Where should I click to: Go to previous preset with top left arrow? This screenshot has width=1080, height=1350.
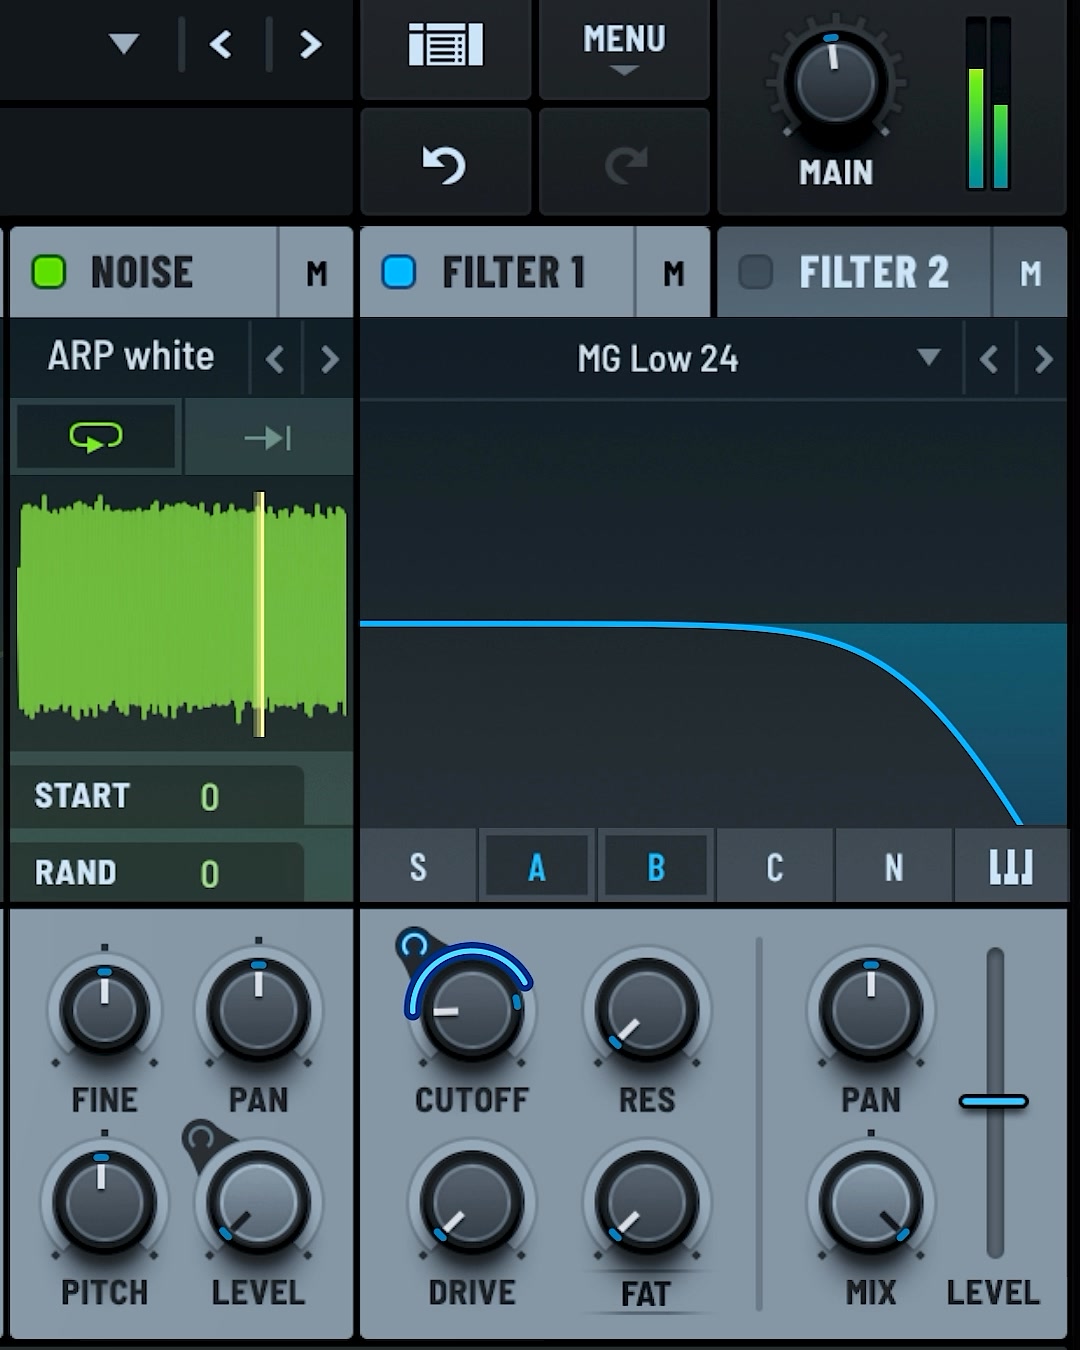pyautogui.click(x=221, y=44)
